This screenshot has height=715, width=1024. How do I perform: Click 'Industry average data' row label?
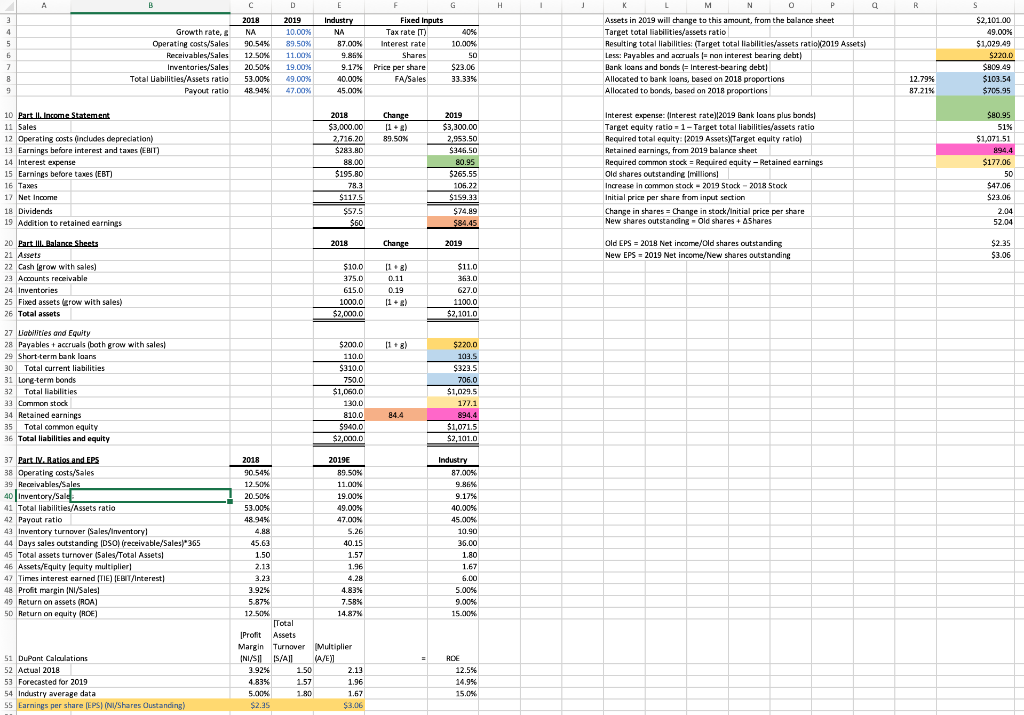(x=57, y=694)
